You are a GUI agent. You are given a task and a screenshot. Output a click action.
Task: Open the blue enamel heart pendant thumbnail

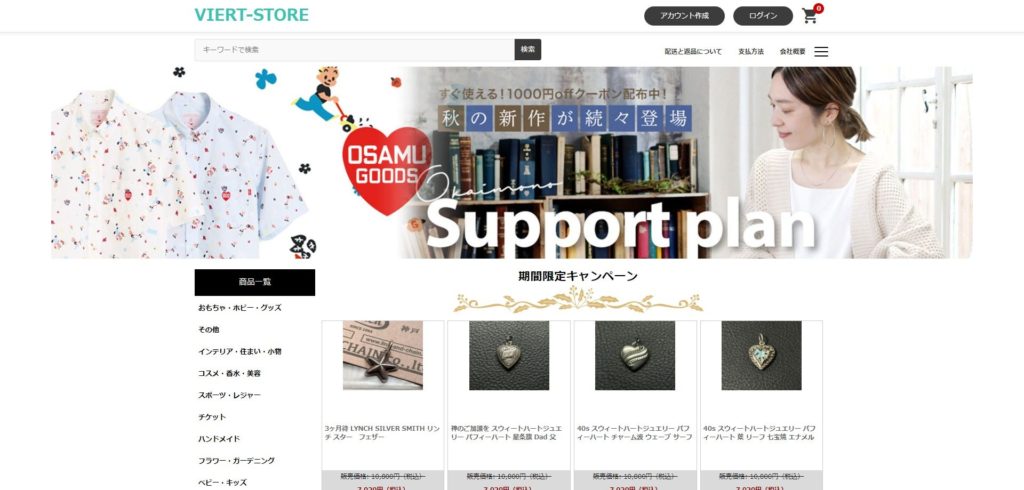[x=761, y=355]
